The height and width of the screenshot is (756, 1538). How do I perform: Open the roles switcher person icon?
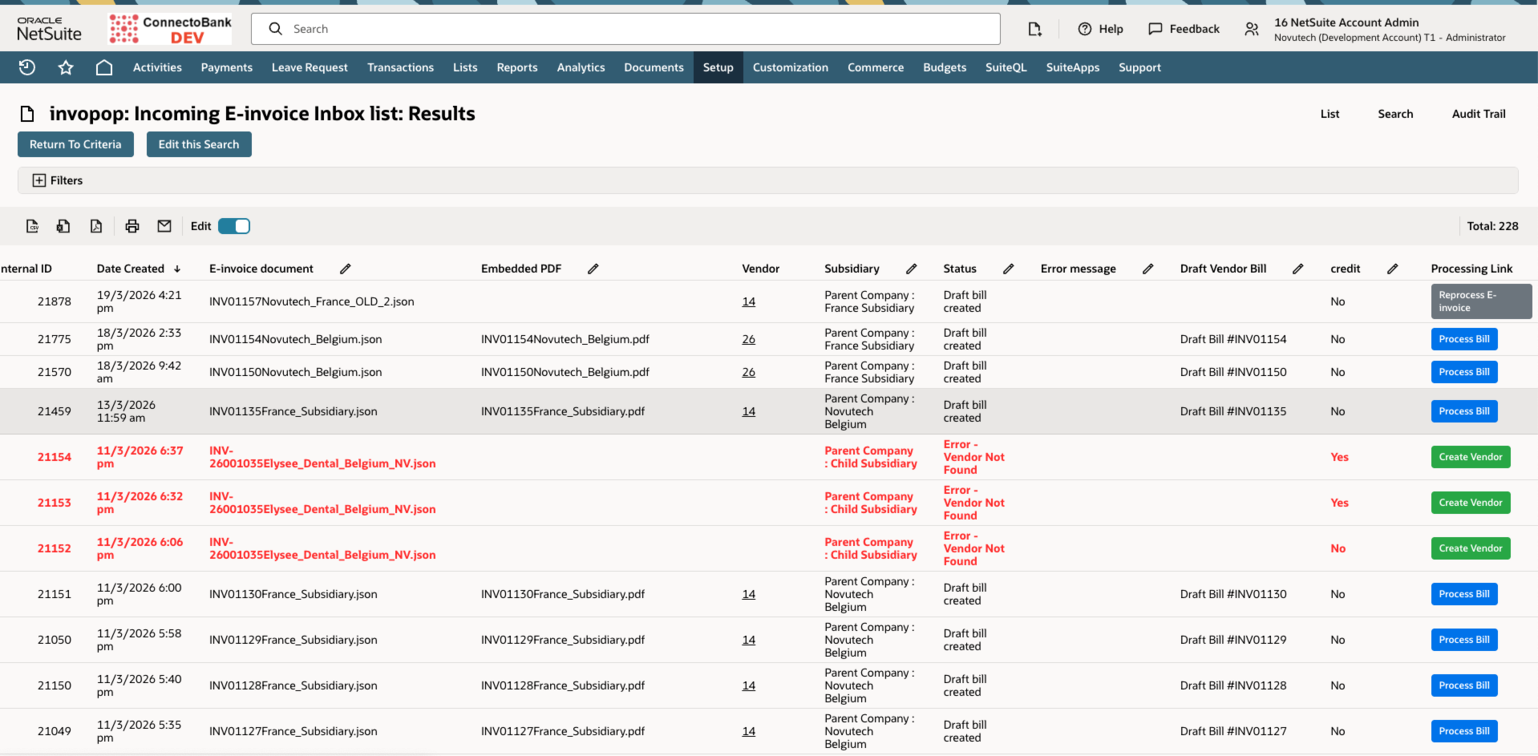(x=1251, y=29)
